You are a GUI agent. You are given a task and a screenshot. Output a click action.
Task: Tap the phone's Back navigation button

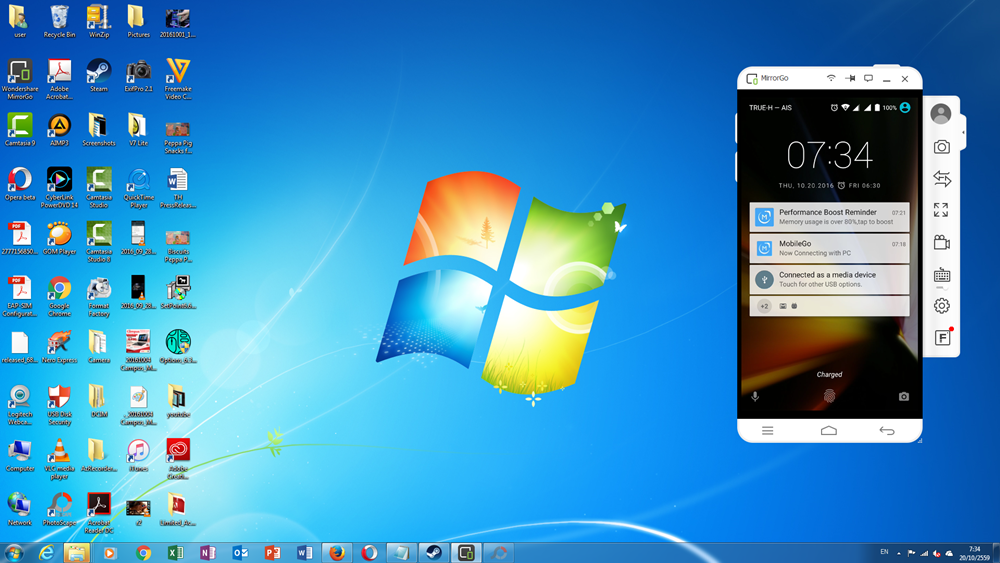(886, 431)
